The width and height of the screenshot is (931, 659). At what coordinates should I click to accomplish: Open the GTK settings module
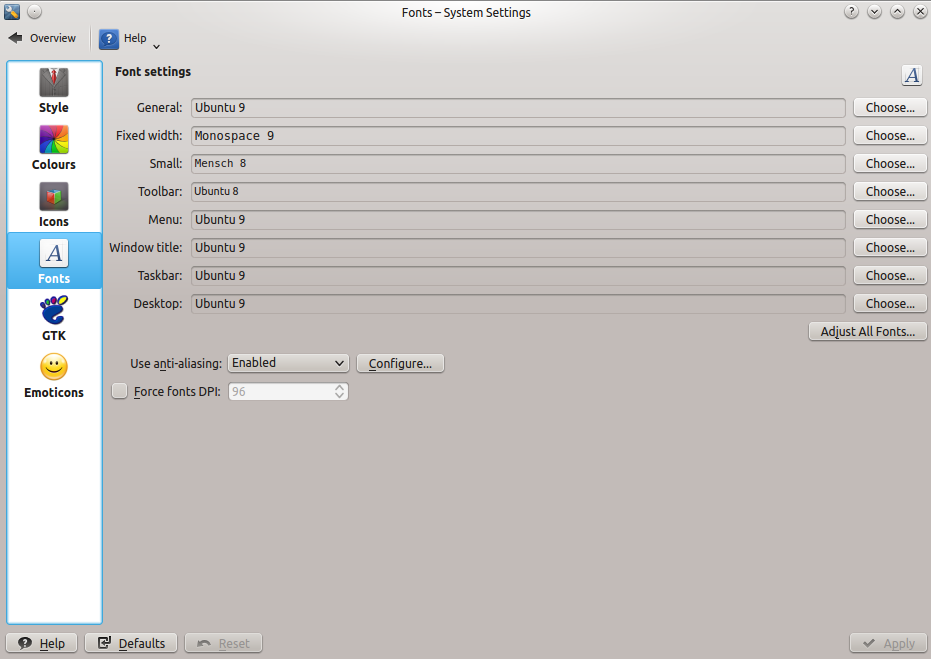tap(53, 319)
